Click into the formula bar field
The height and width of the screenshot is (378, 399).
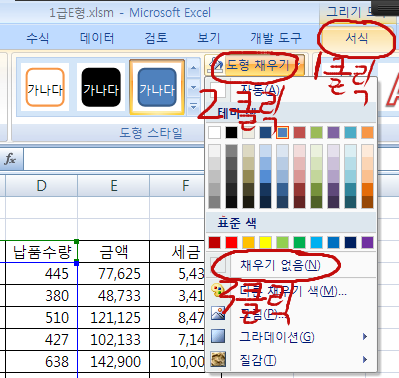[113, 159]
